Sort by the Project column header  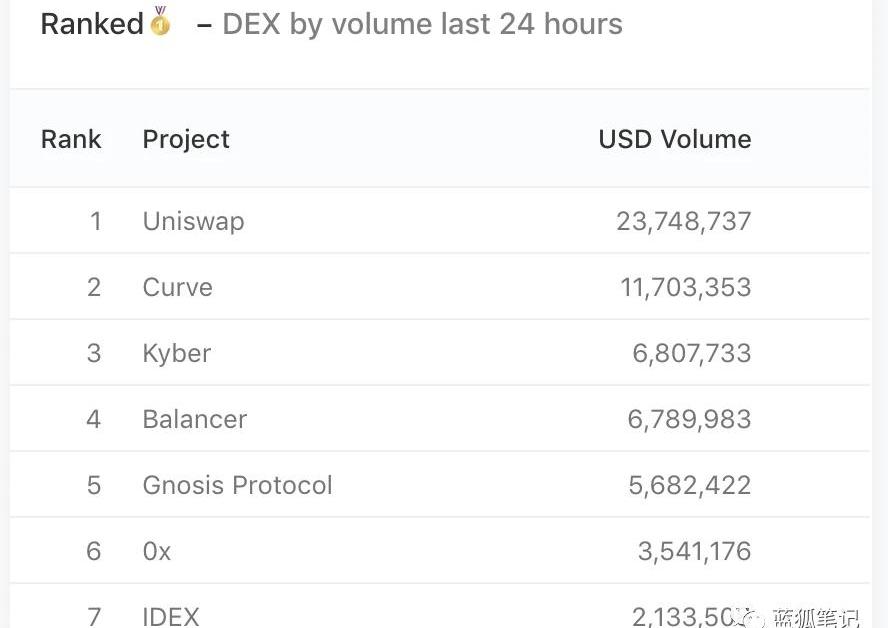(x=186, y=139)
